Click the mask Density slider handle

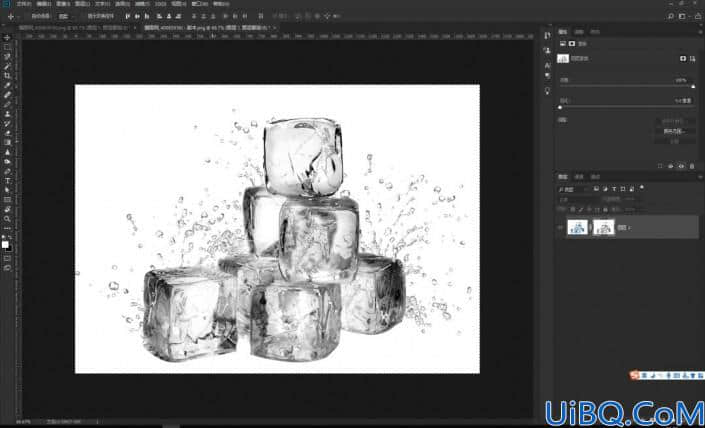(x=693, y=86)
